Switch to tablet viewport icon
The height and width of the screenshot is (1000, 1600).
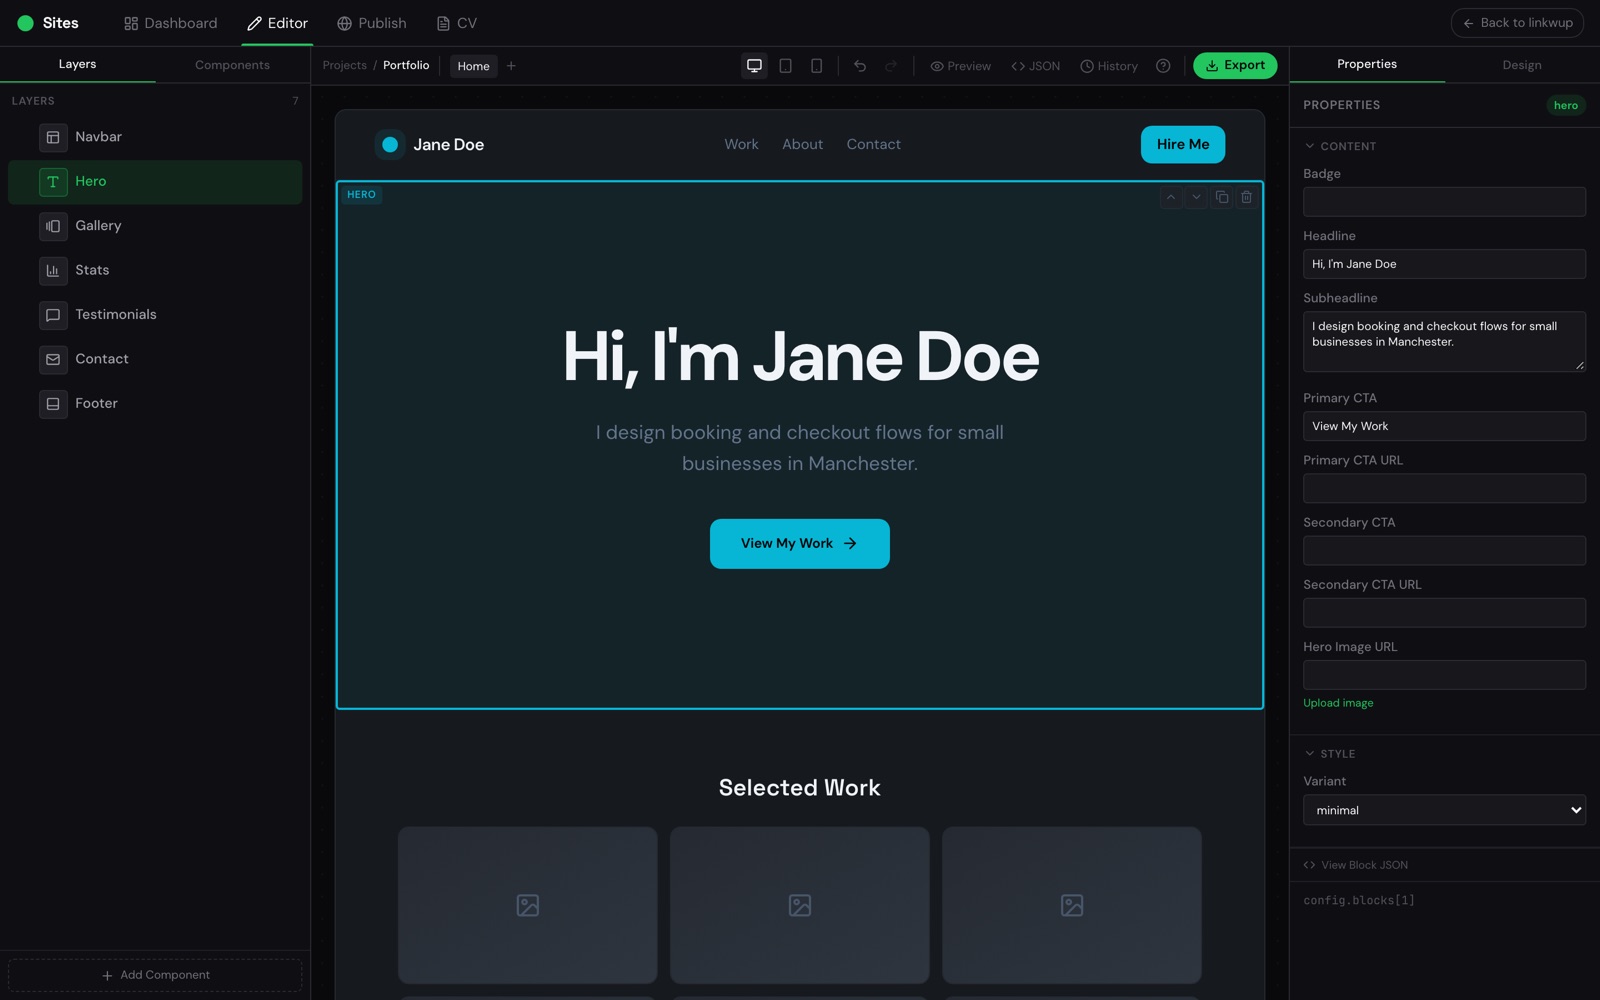[786, 66]
